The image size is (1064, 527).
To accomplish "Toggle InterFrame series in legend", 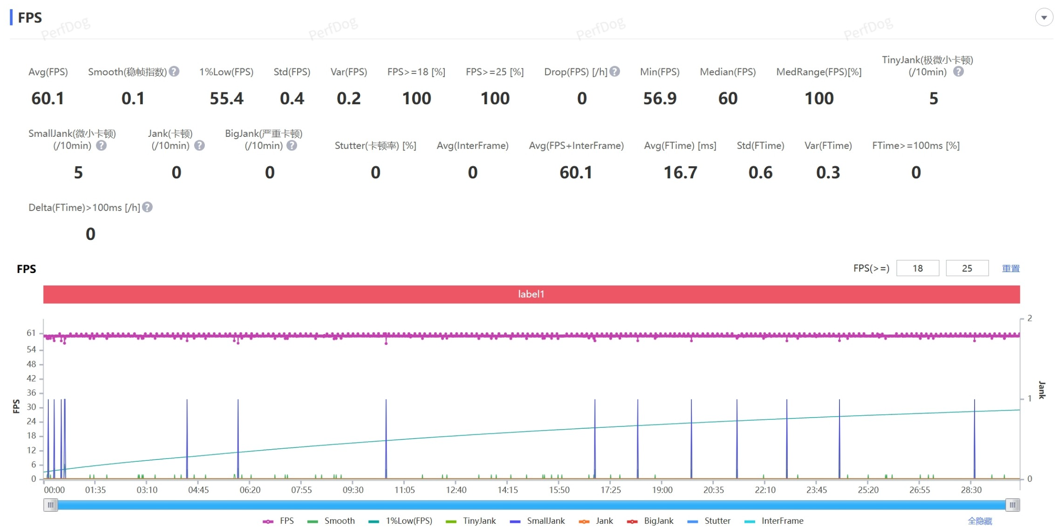I will 774,521.
